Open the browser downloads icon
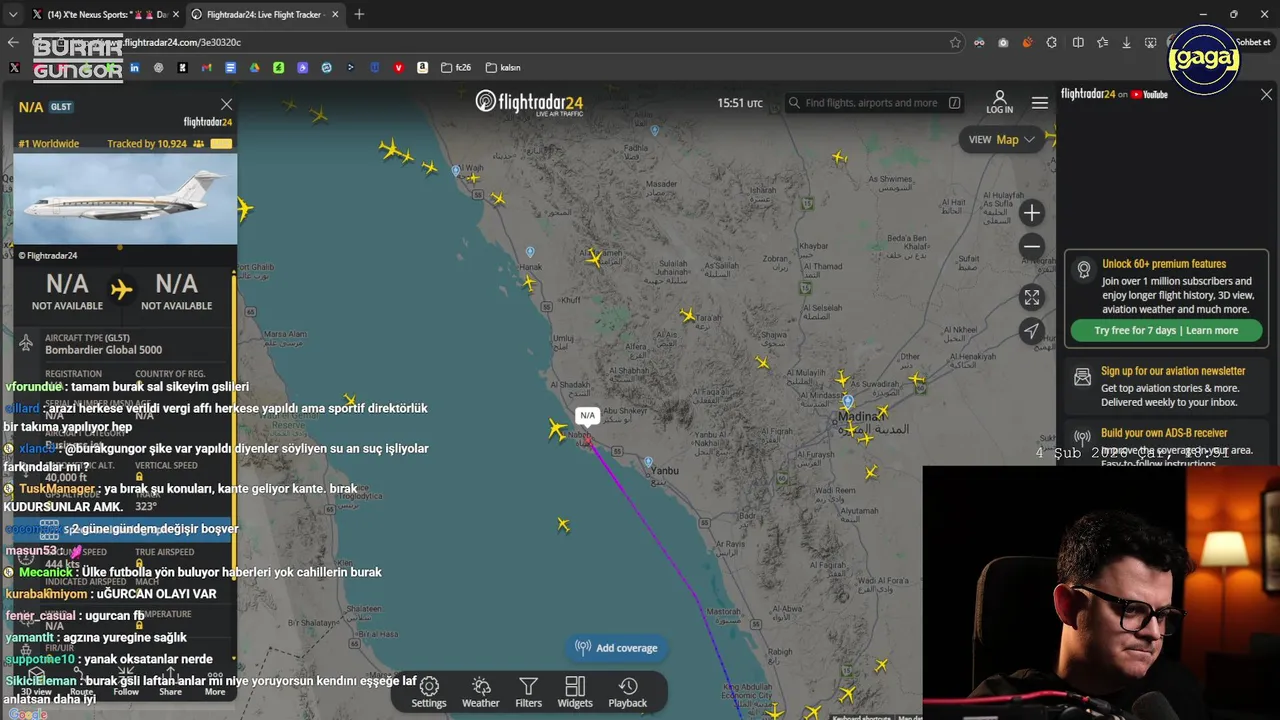1280x720 pixels. point(1126,42)
